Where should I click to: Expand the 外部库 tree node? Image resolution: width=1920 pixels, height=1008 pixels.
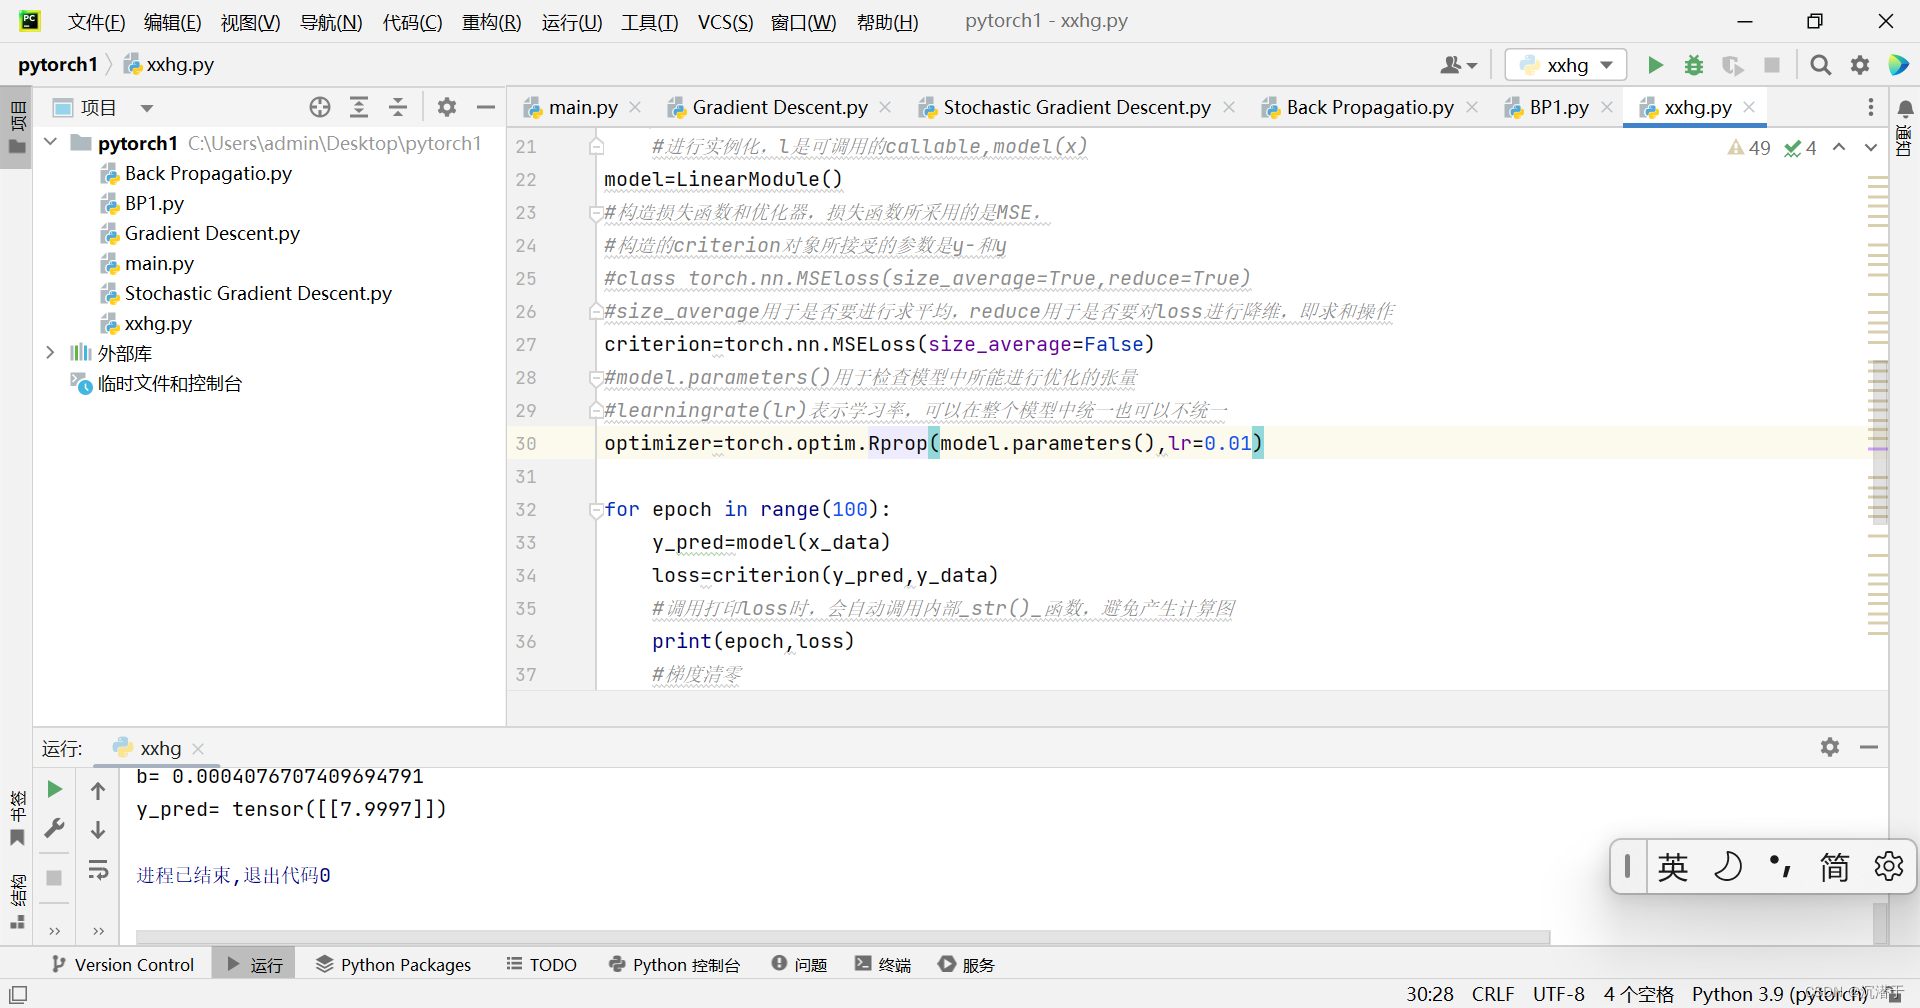coord(50,352)
